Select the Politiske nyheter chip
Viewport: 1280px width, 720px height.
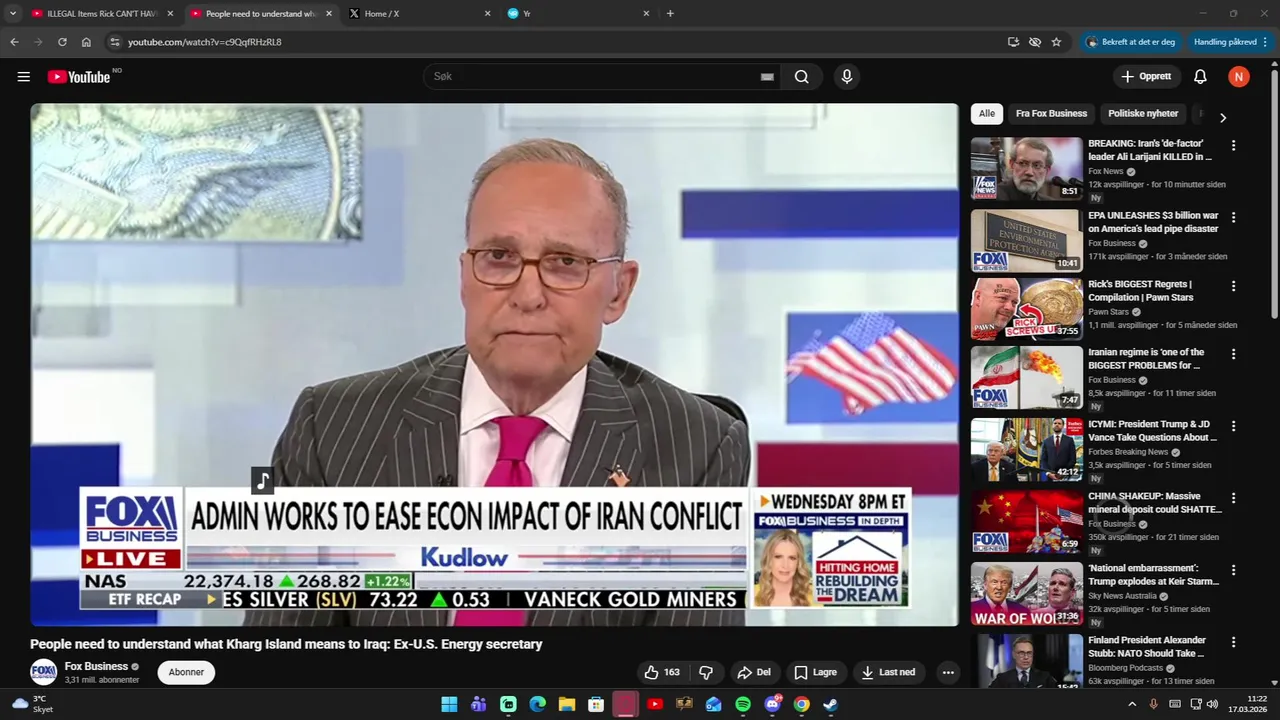[x=1143, y=114]
